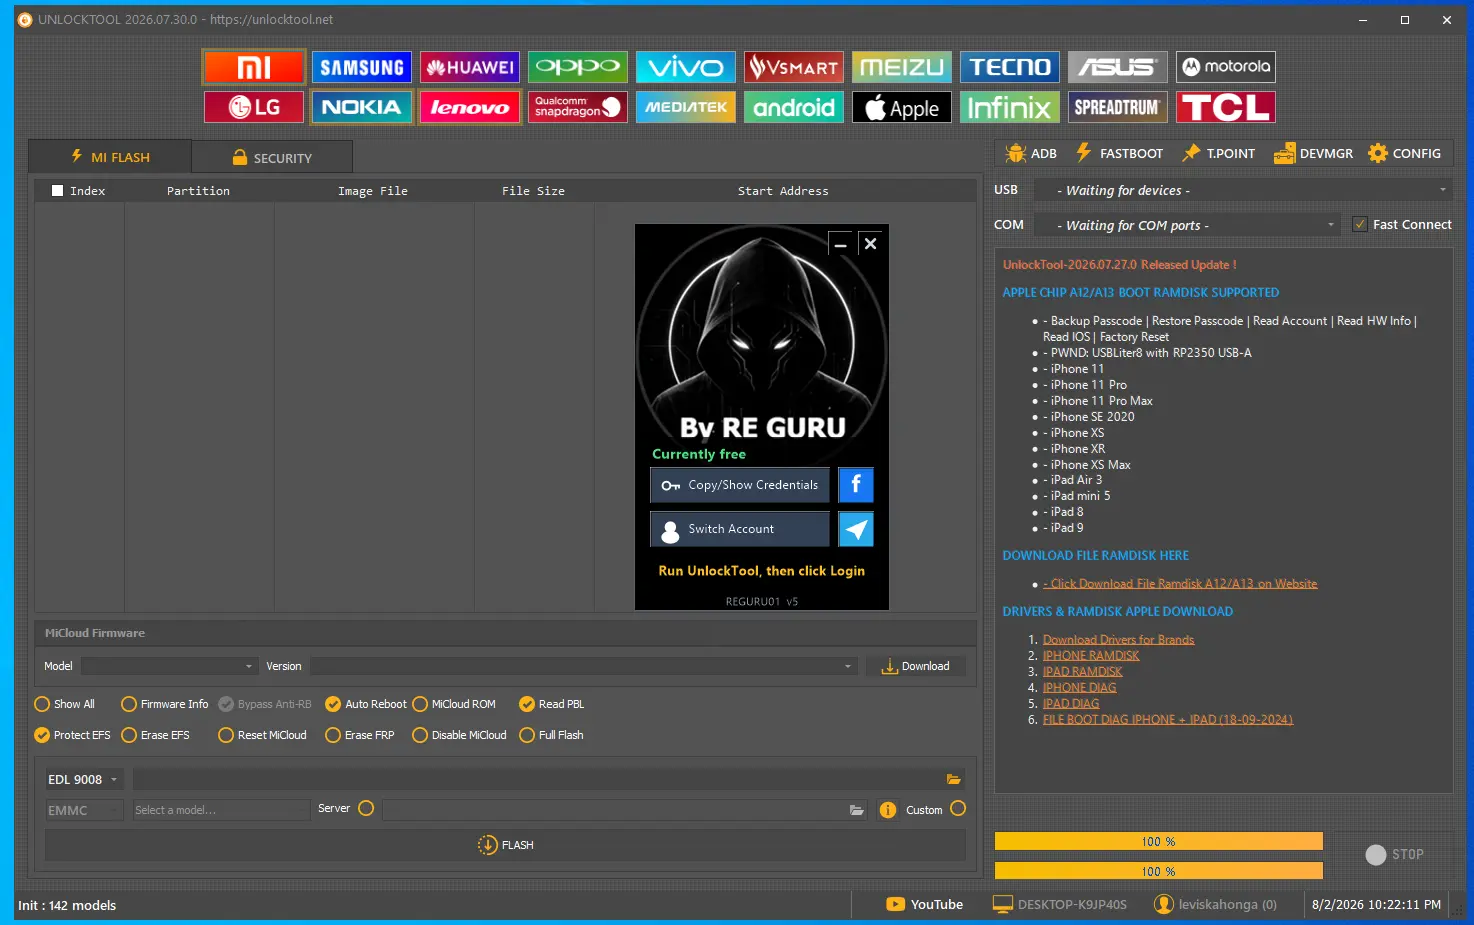The height and width of the screenshot is (925, 1474).
Task: Close the RE GURU popup
Action: coord(871,244)
